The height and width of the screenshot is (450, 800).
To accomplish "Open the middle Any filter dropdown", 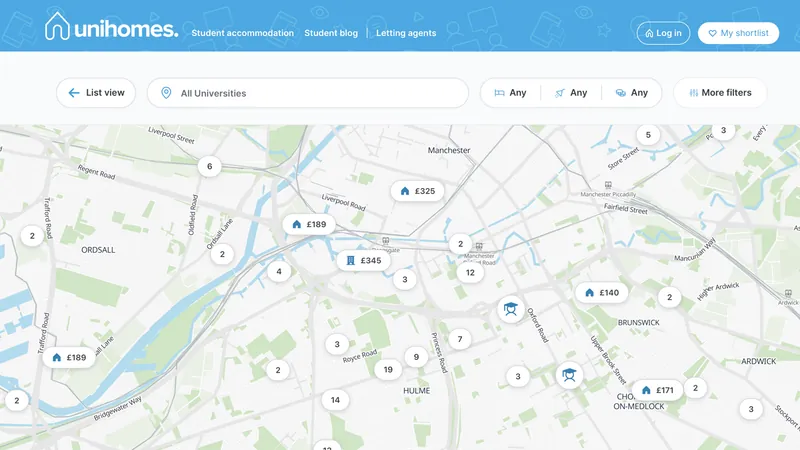I will pos(571,93).
